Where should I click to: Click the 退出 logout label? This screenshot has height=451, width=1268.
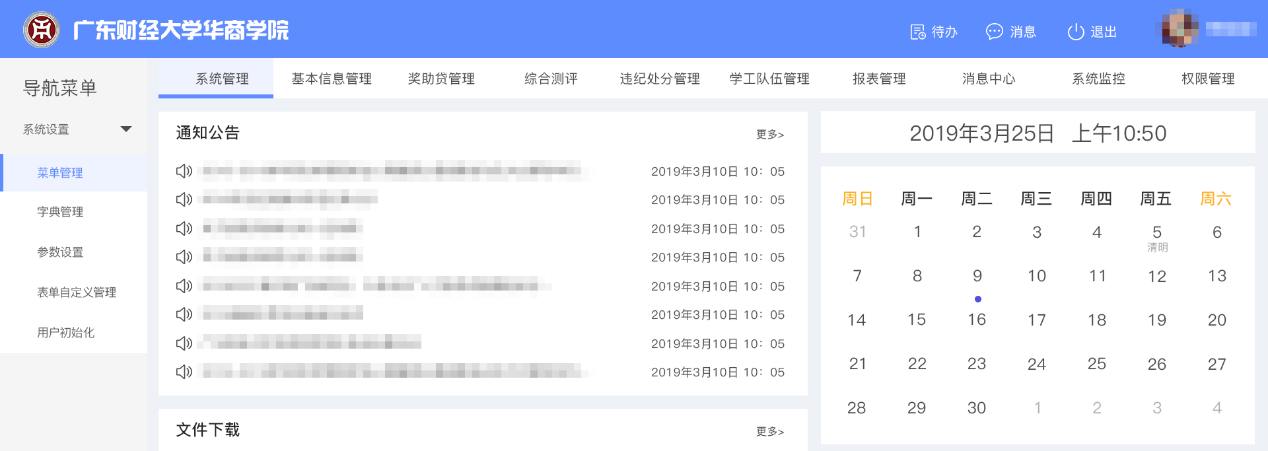[1104, 32]
